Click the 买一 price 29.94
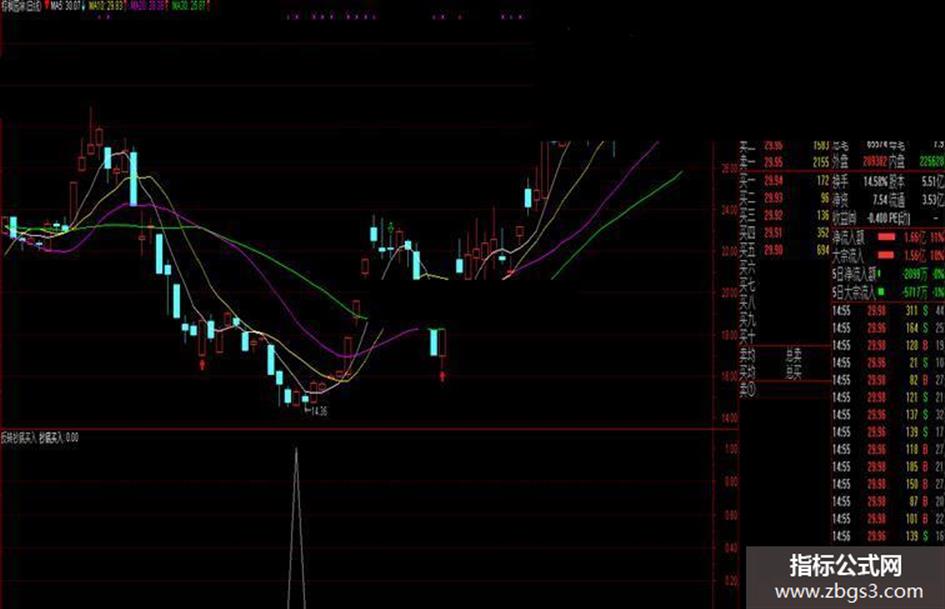This screenshot has height=609, width=945. pyautogui.click(x=773, y=180)
